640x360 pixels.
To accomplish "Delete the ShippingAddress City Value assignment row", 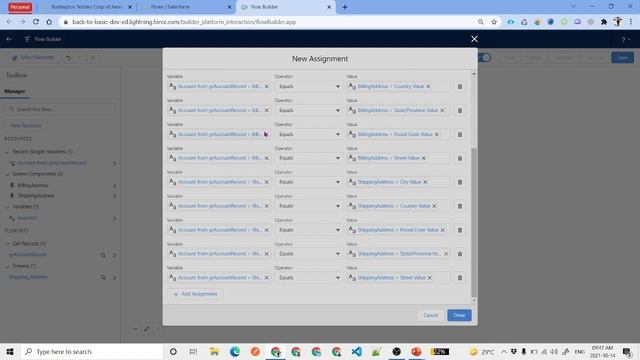I will click(x=460, y=182).
